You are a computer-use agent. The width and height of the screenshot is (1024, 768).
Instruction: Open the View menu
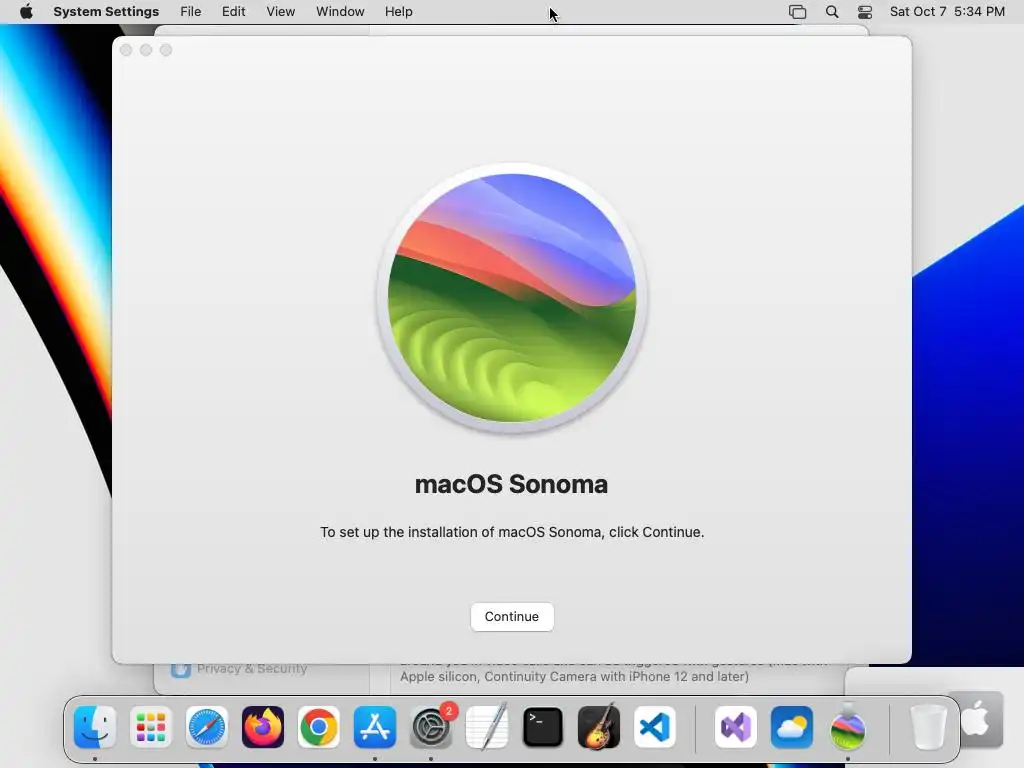[280, 12]
